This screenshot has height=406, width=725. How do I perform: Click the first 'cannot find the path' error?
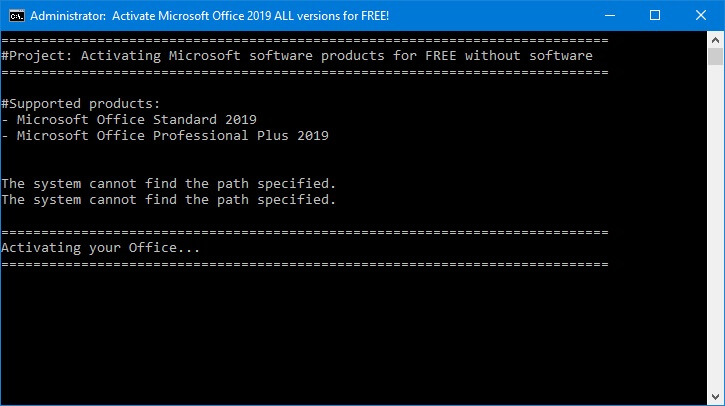168,183
